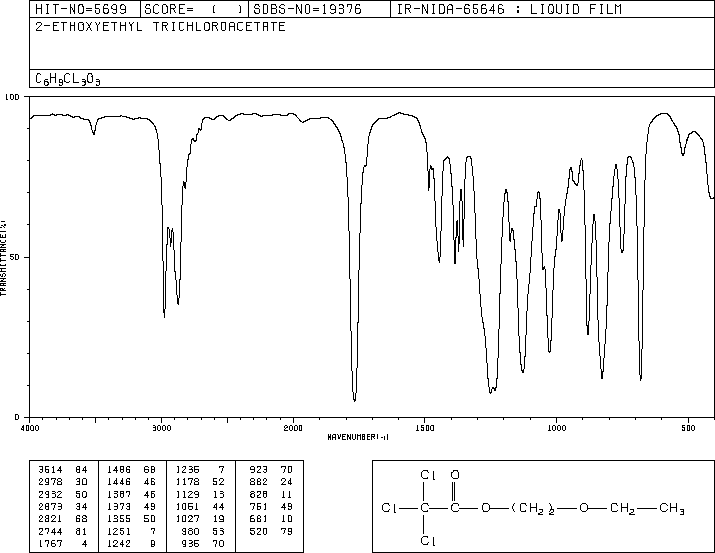Select the IR-NIDA-65646 : LIQUID FILM label
Screen dimensions: 715x553
[x=509, y=9]
